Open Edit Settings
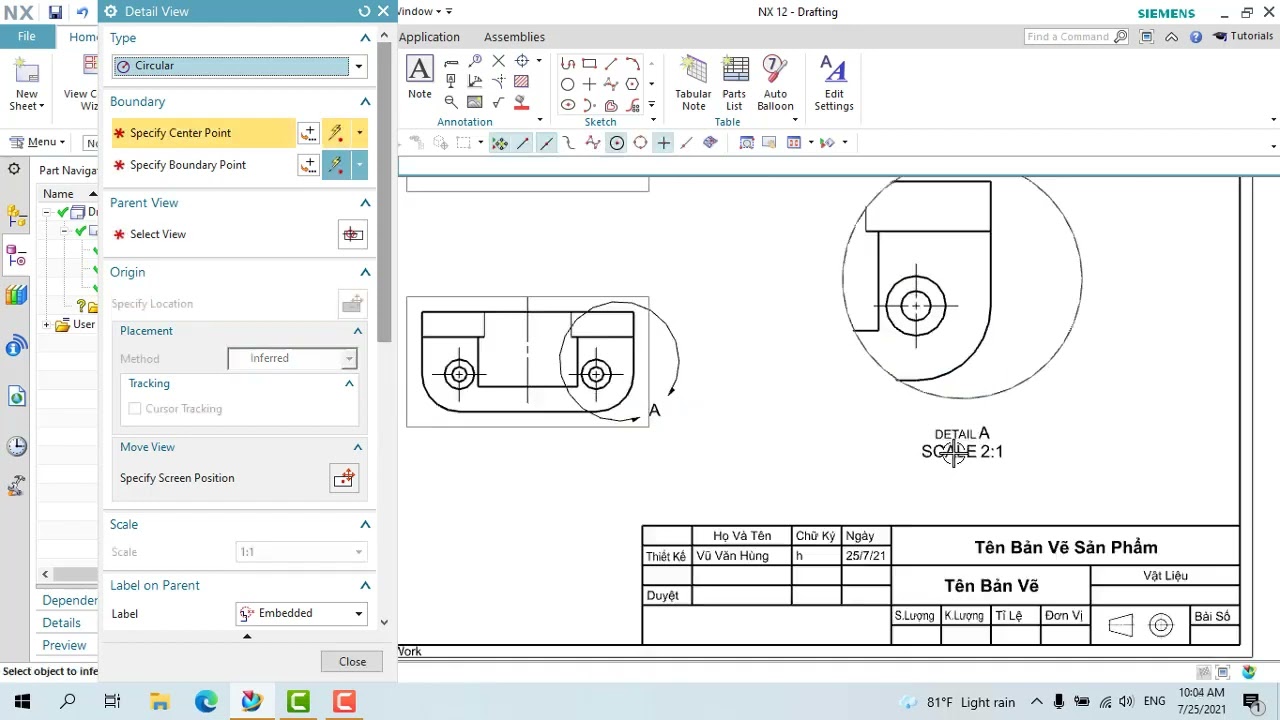This screenshot has height=720, width=1280. [x=833, y=83]
